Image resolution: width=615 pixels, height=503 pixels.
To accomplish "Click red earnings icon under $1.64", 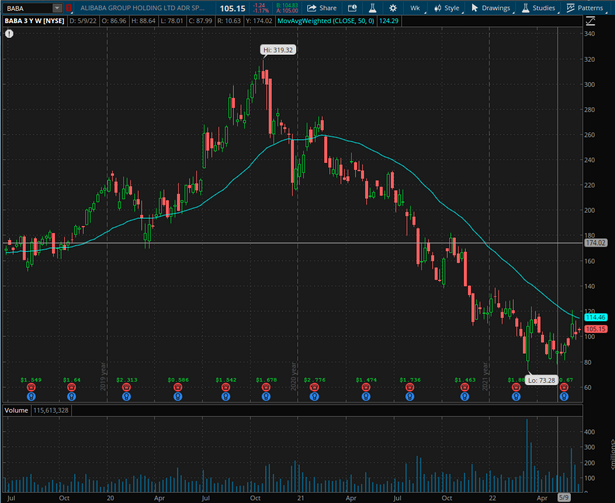I will click(71, 388).
